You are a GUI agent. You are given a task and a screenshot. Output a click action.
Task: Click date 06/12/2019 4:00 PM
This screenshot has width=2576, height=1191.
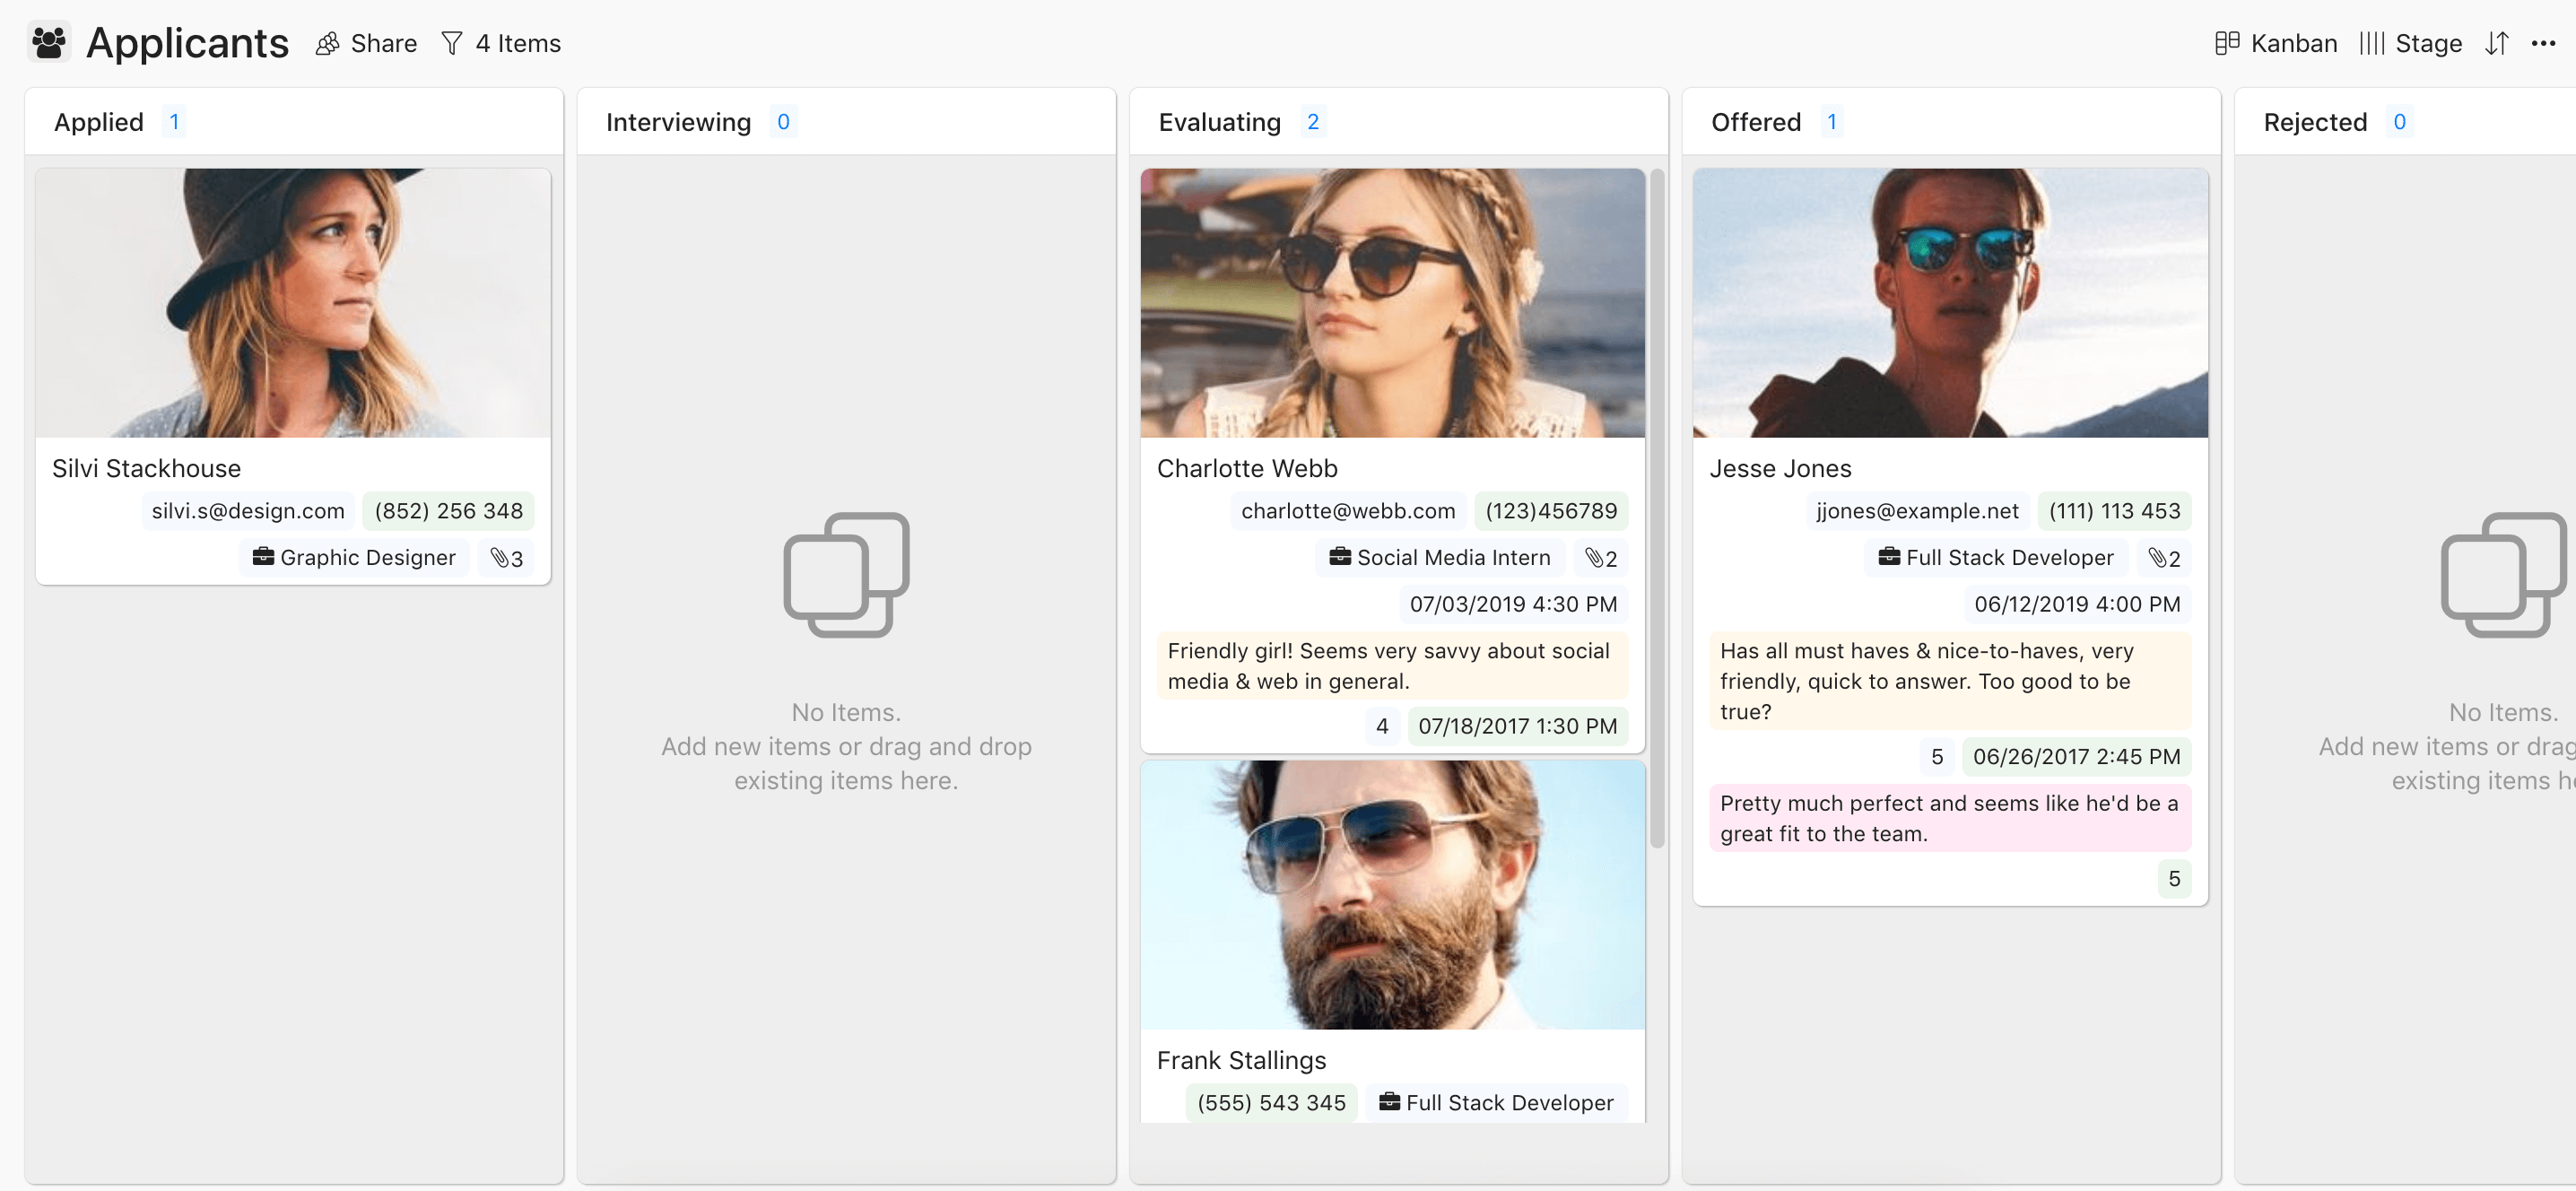click(x=2077, y=604)
